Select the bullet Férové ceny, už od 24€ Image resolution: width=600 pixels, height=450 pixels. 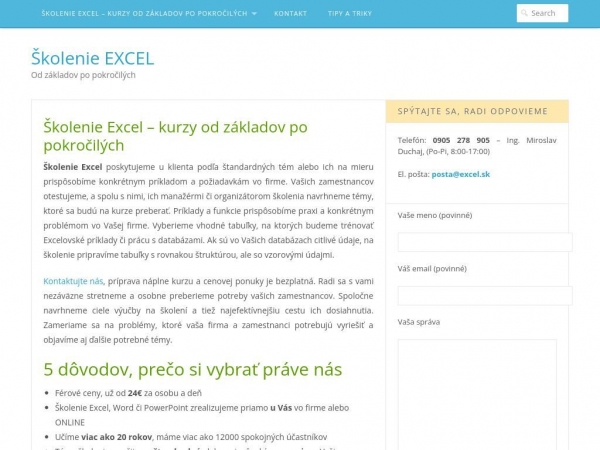click(x=128, y=393)
